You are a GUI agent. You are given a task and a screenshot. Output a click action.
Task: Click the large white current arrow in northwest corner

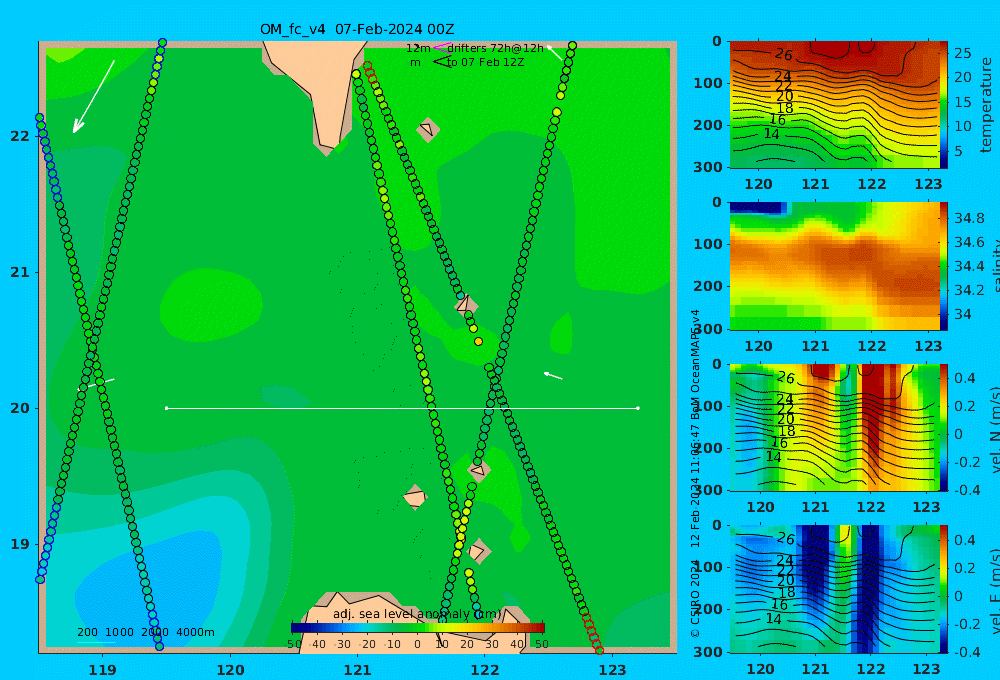point(93,96)
